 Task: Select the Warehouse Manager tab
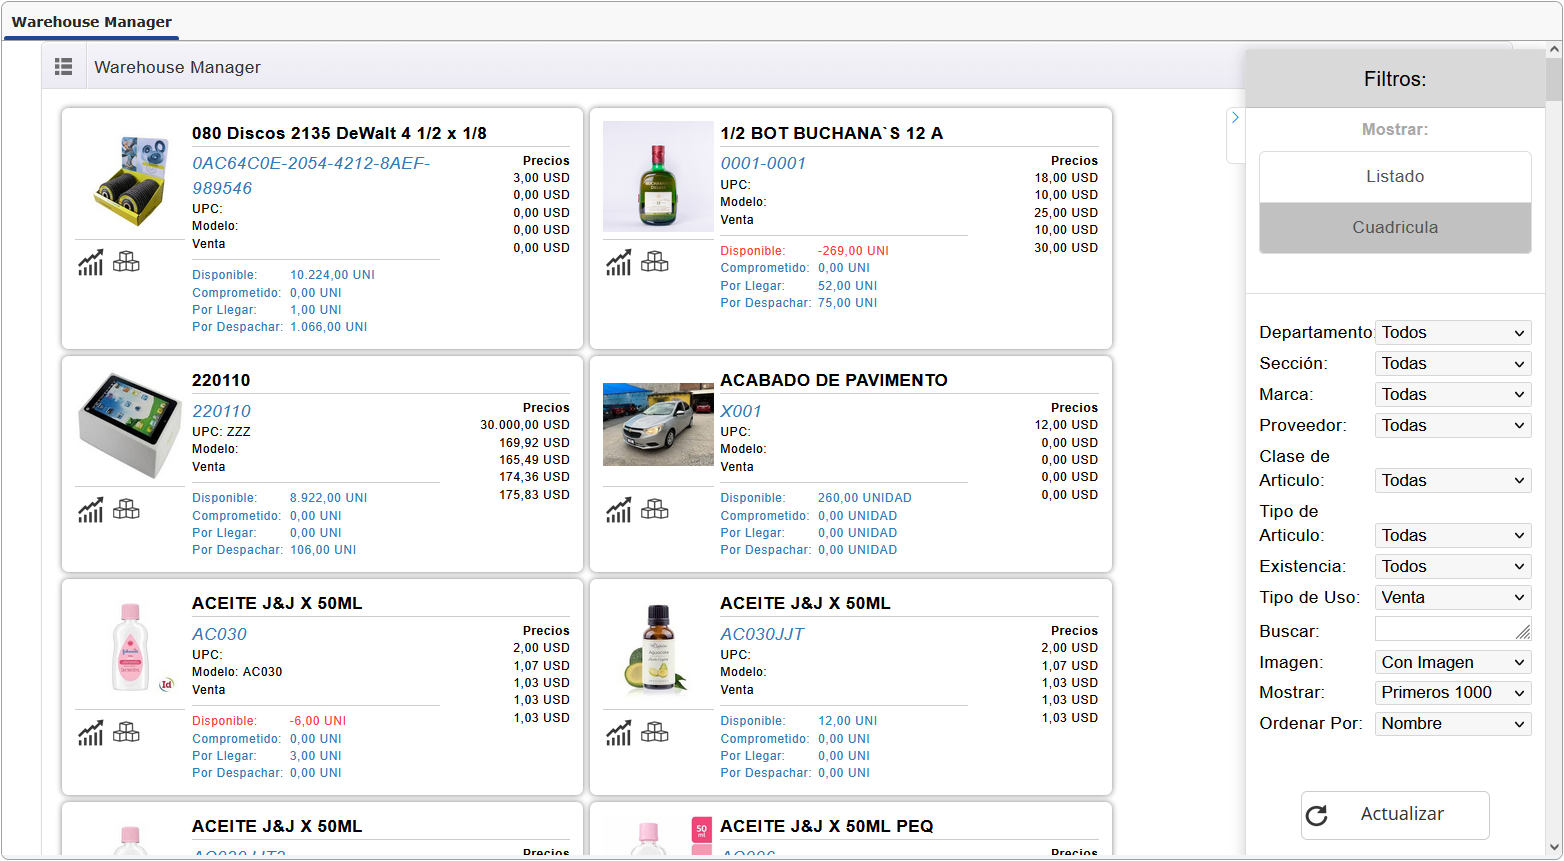(91, 22)
